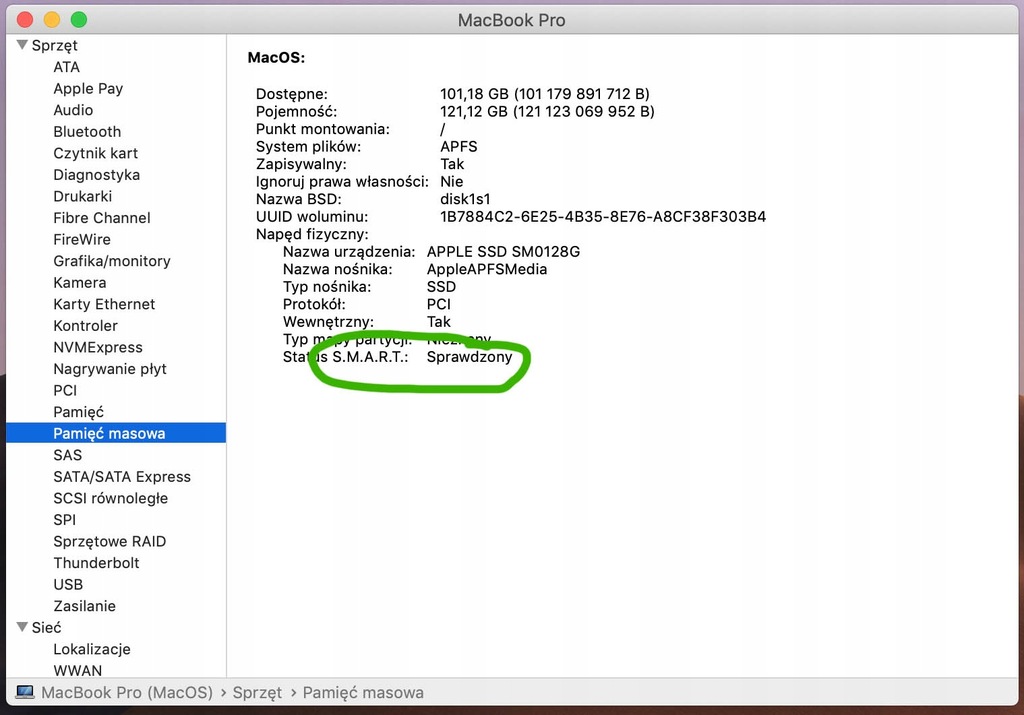Viewport: 1024px width, 715px height.
Task: Open SAS entry
Action: pyautogui.click(x=67, y=454)
